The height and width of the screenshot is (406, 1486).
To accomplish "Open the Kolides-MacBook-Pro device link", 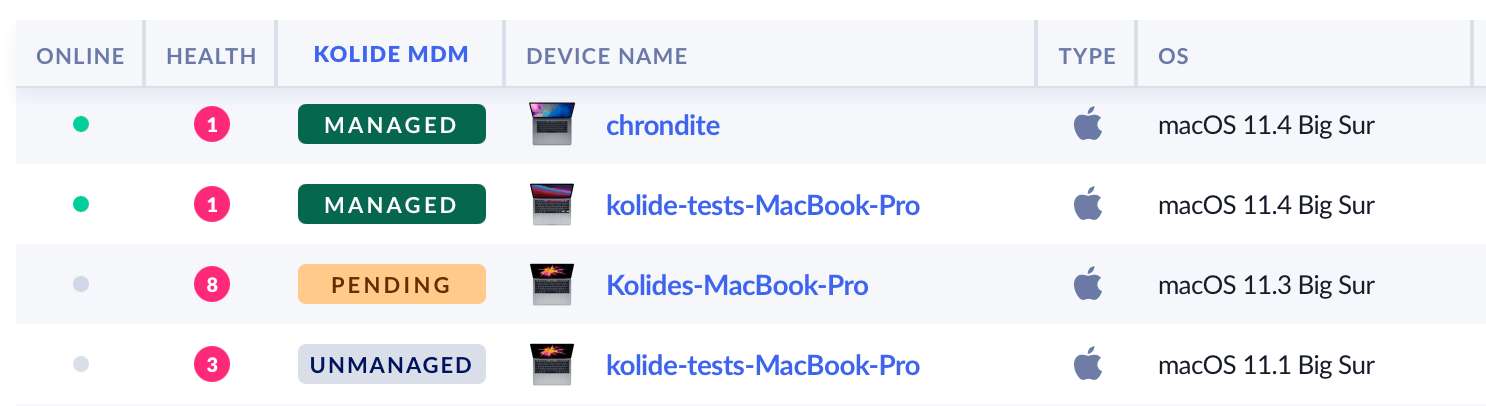I will point(737,286).
